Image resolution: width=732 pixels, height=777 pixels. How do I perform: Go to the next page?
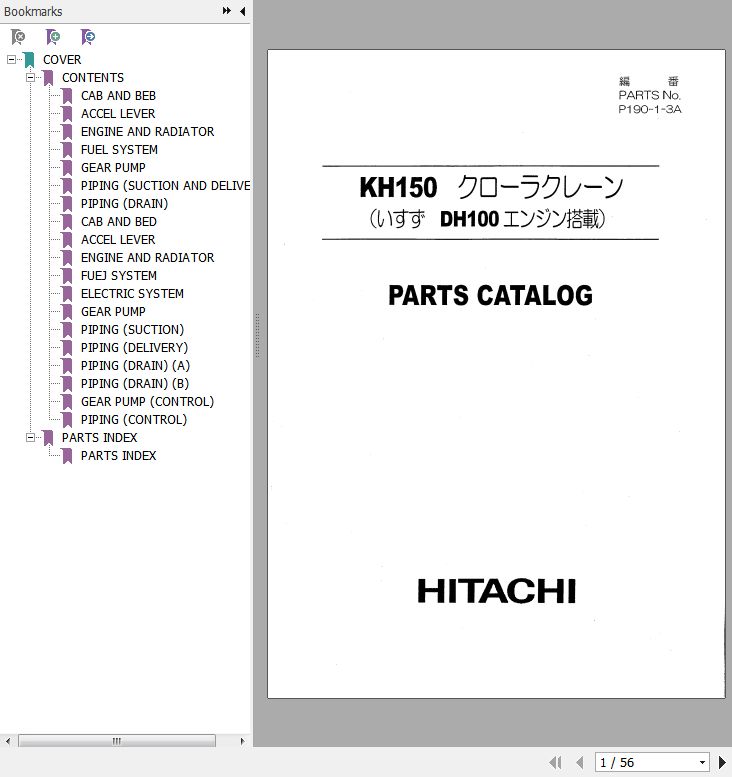(x=722, y=762)
